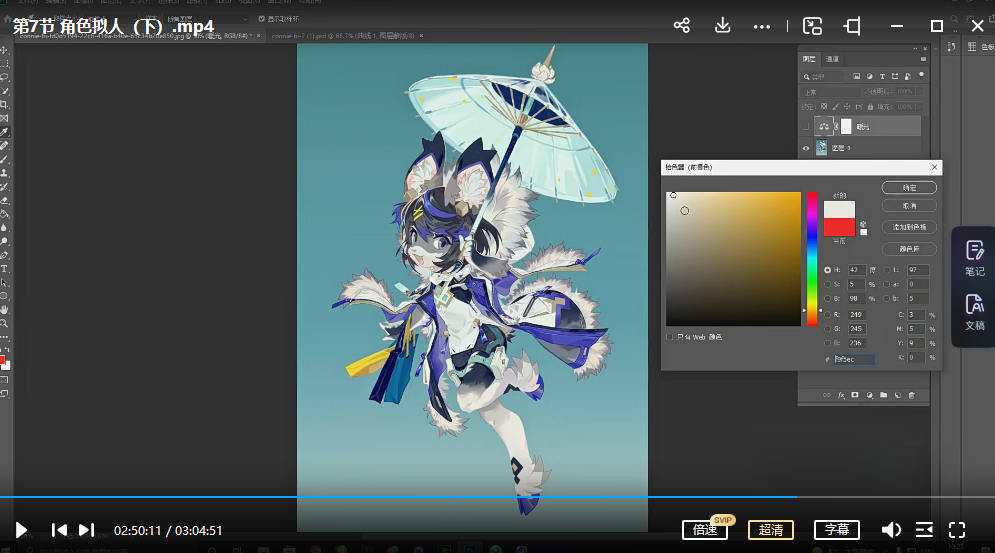Click the 确定 button in color picker
Image resolution: width=995 pixels, height=553 pixels.
point(909,187)
